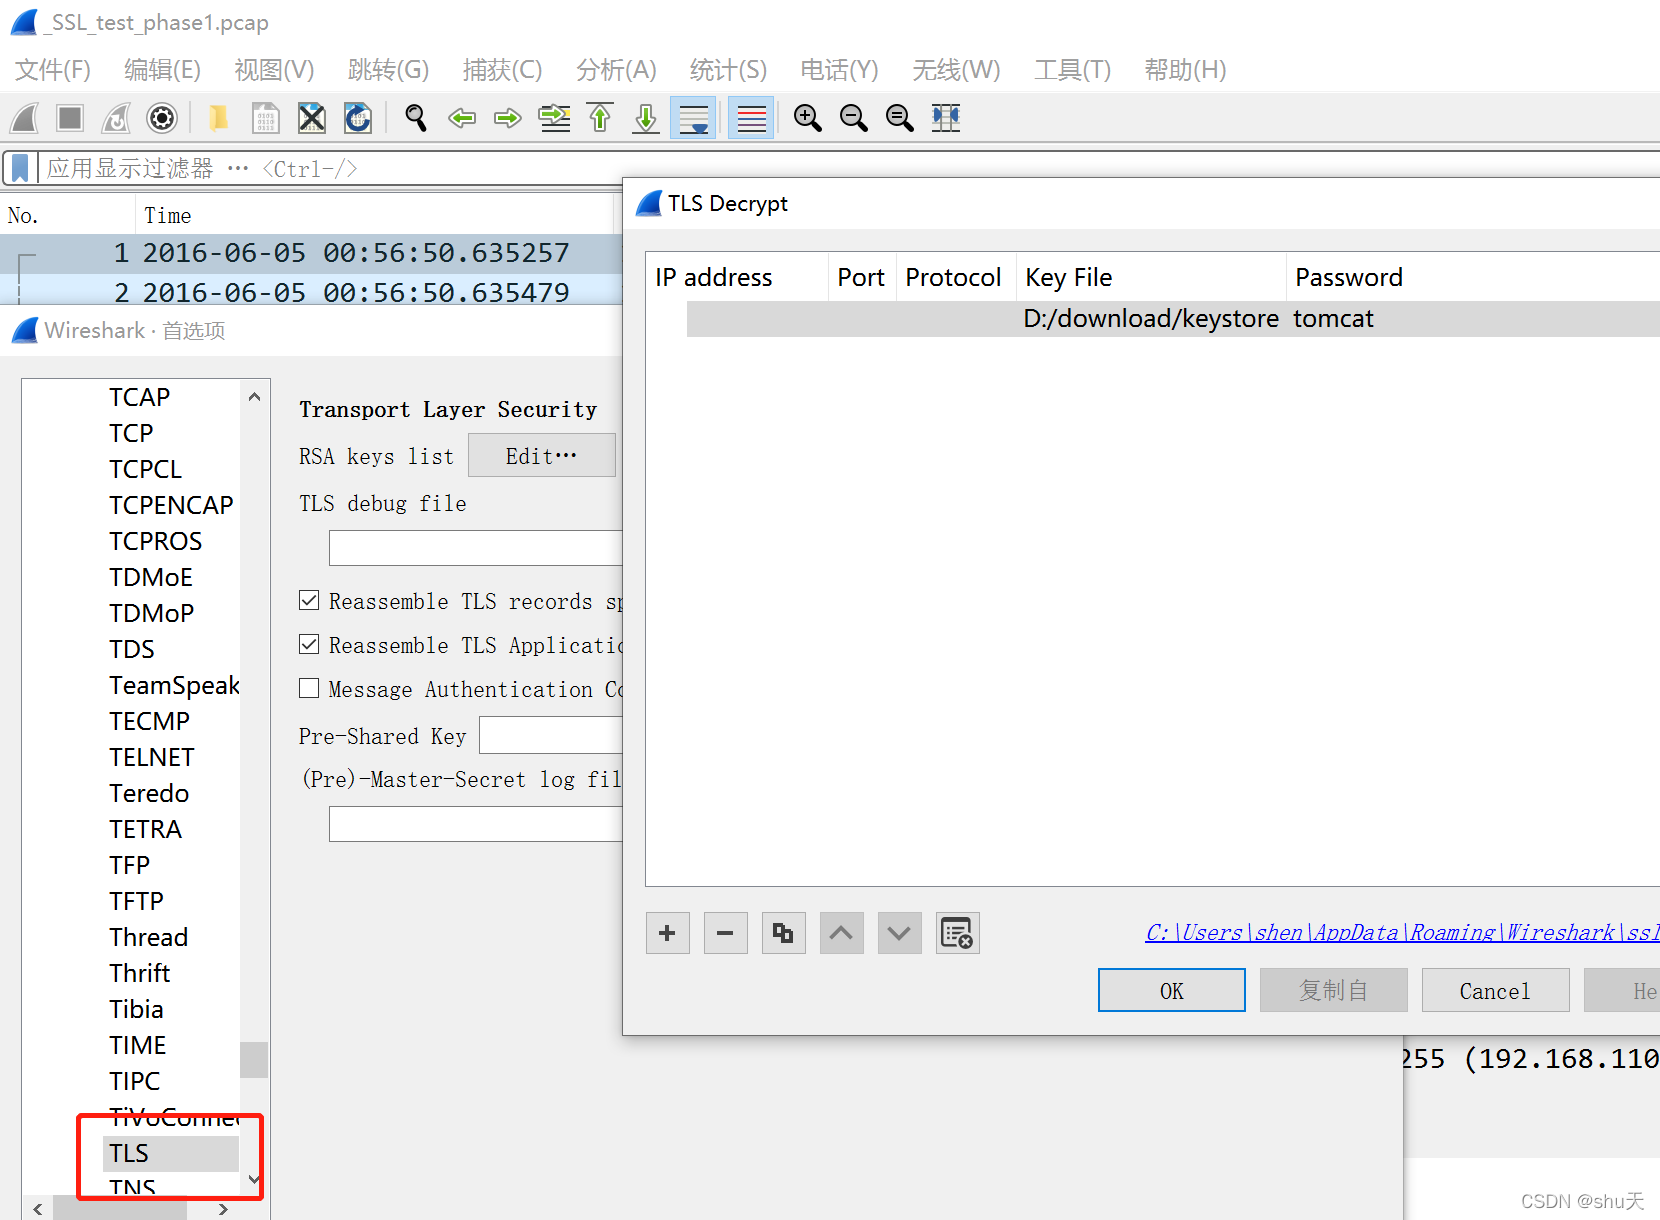This screenshot has width=1660, height=1220.
Task: Toggle auto scroll during live capture
Action: (x=693, y=118)
